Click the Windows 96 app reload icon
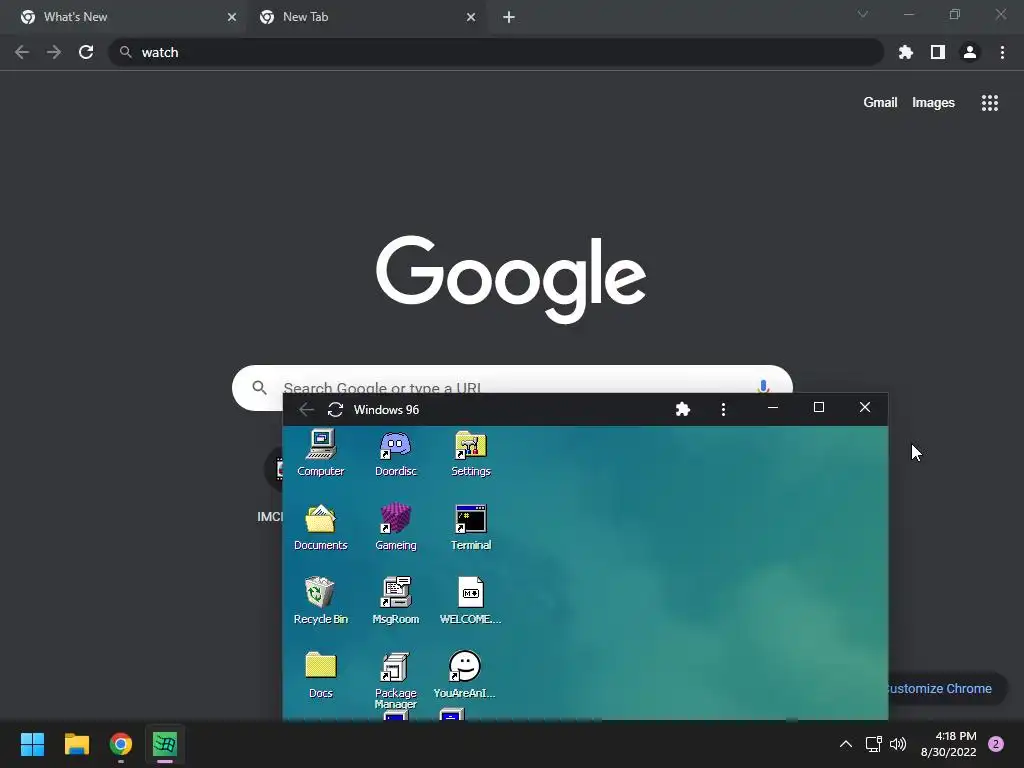The height and width of the screenshot is (768, 1024). pos(335,409)
